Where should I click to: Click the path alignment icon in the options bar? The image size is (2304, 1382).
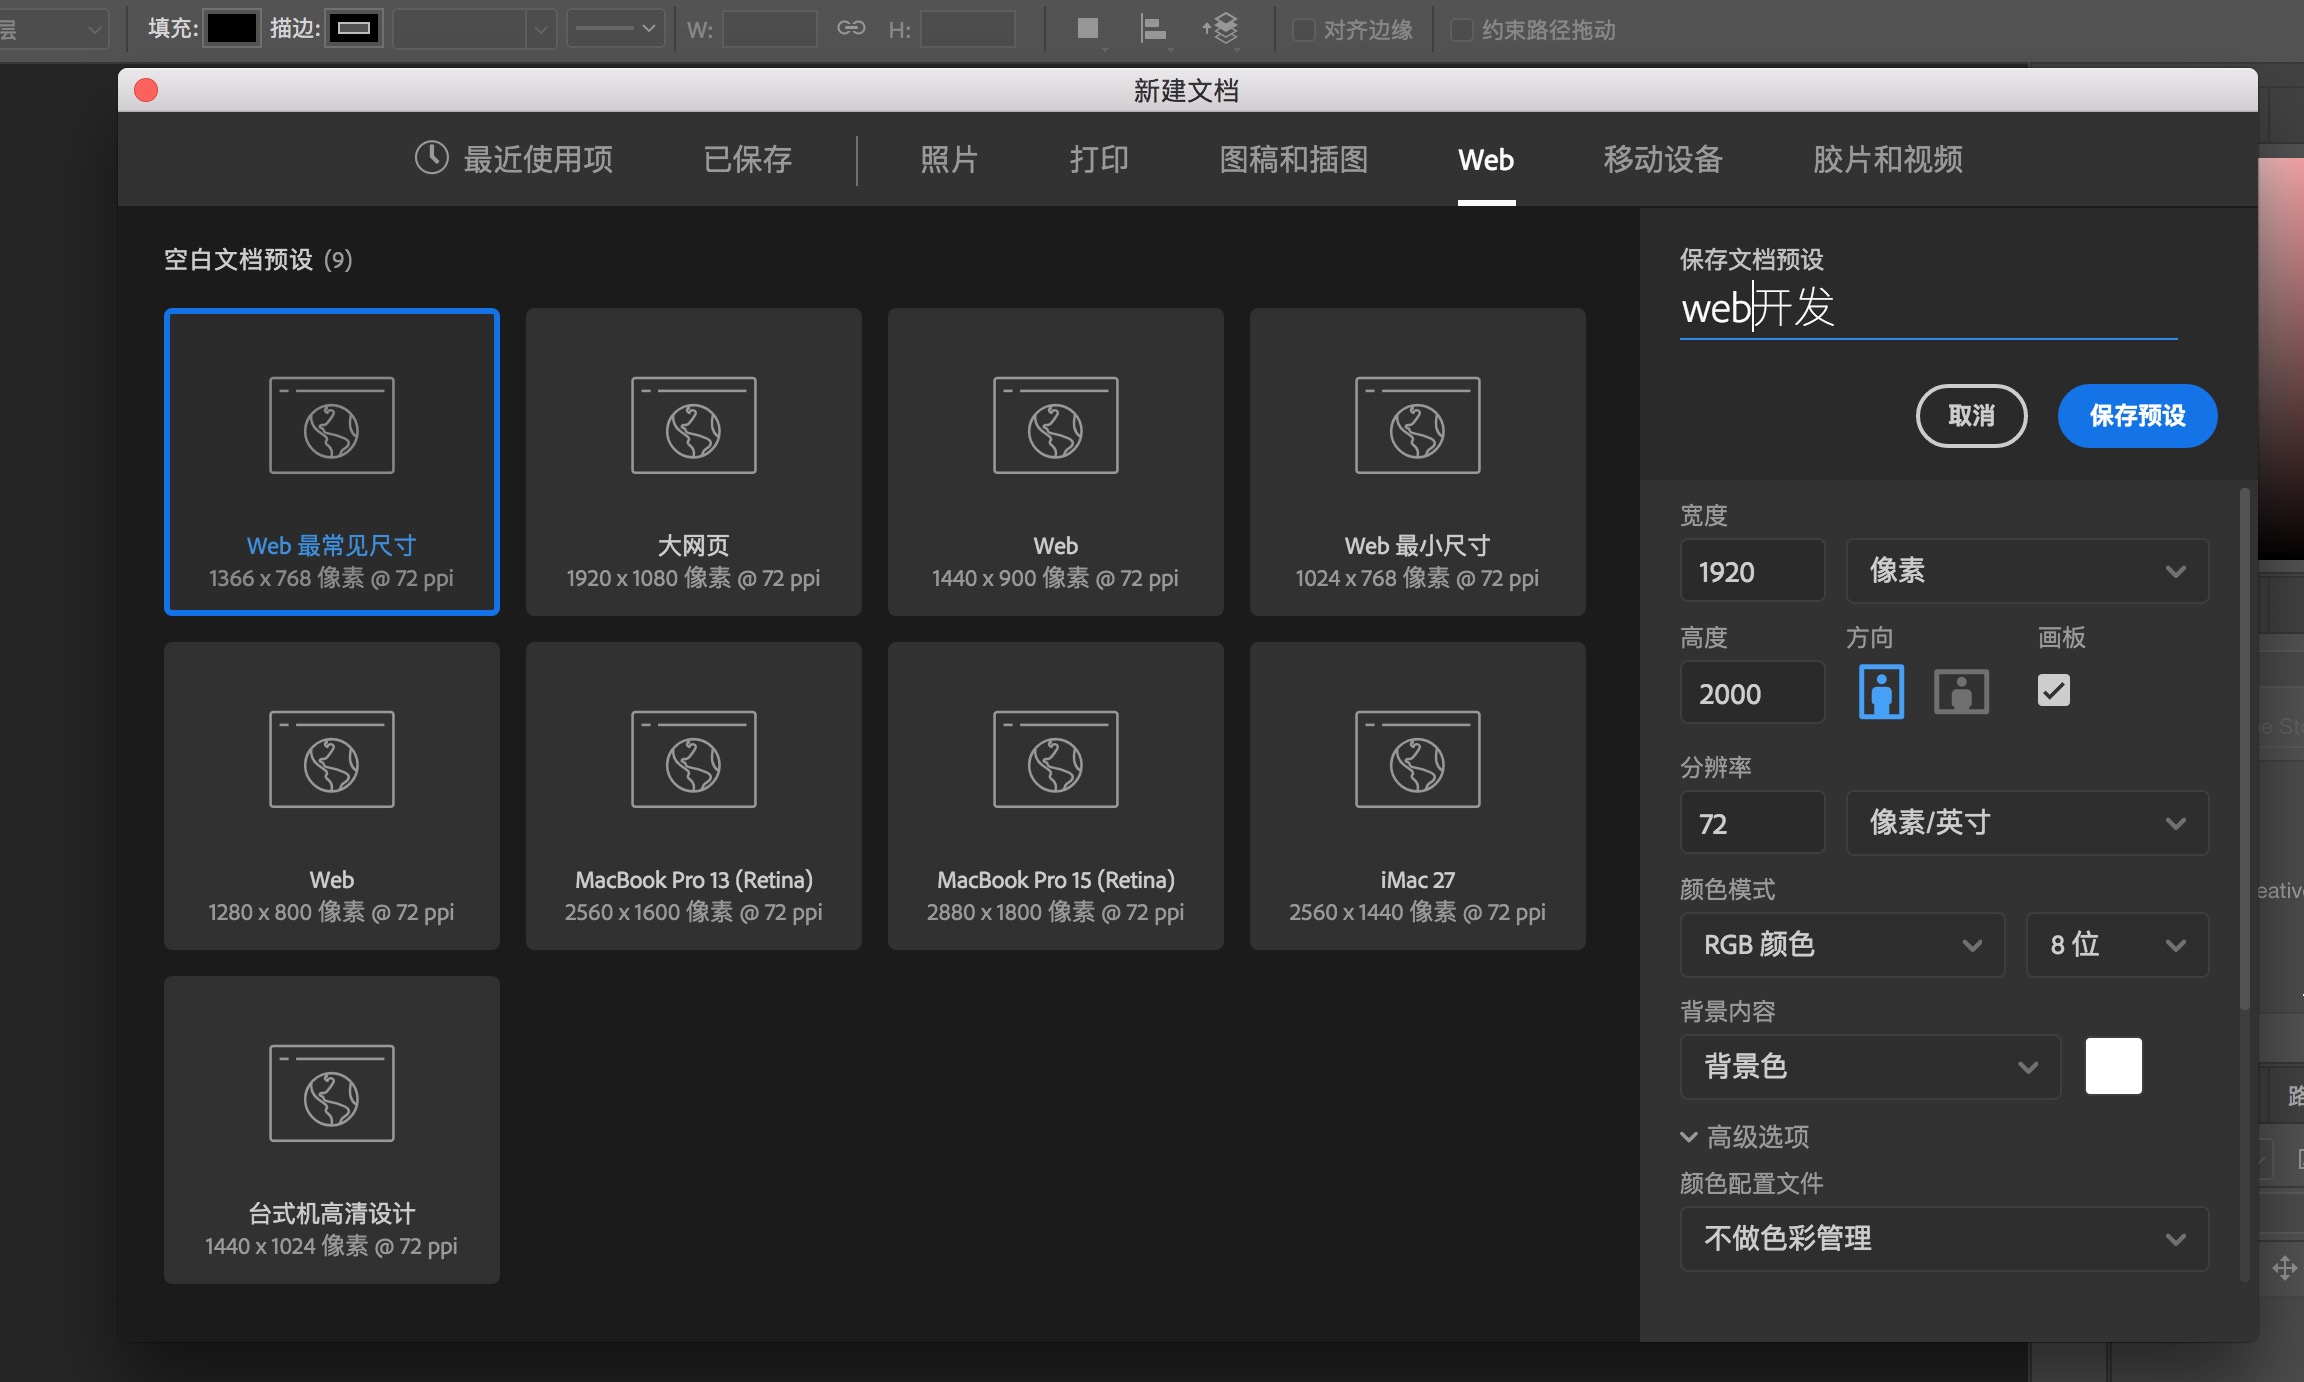click(x=1155, y=29)
